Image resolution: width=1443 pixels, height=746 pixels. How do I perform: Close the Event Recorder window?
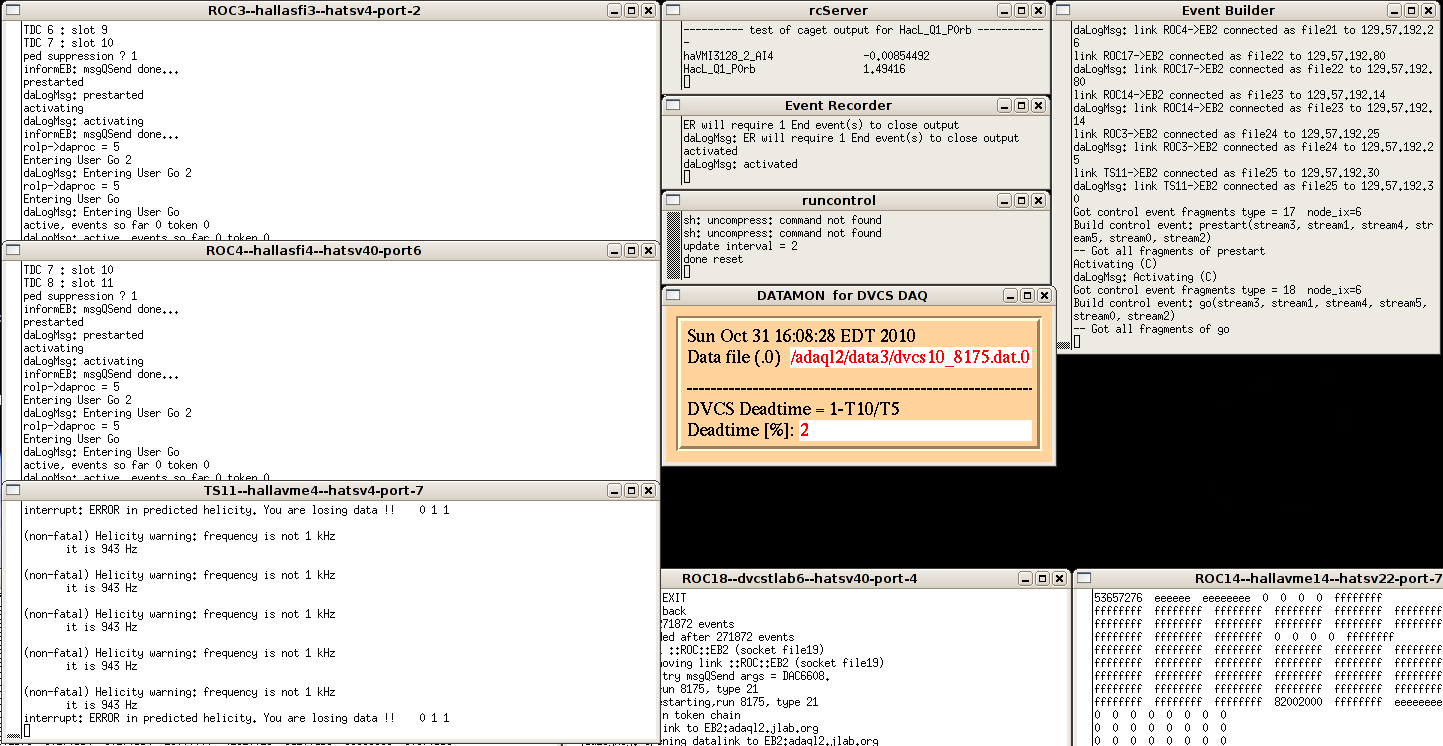[x=1039, y=105]
